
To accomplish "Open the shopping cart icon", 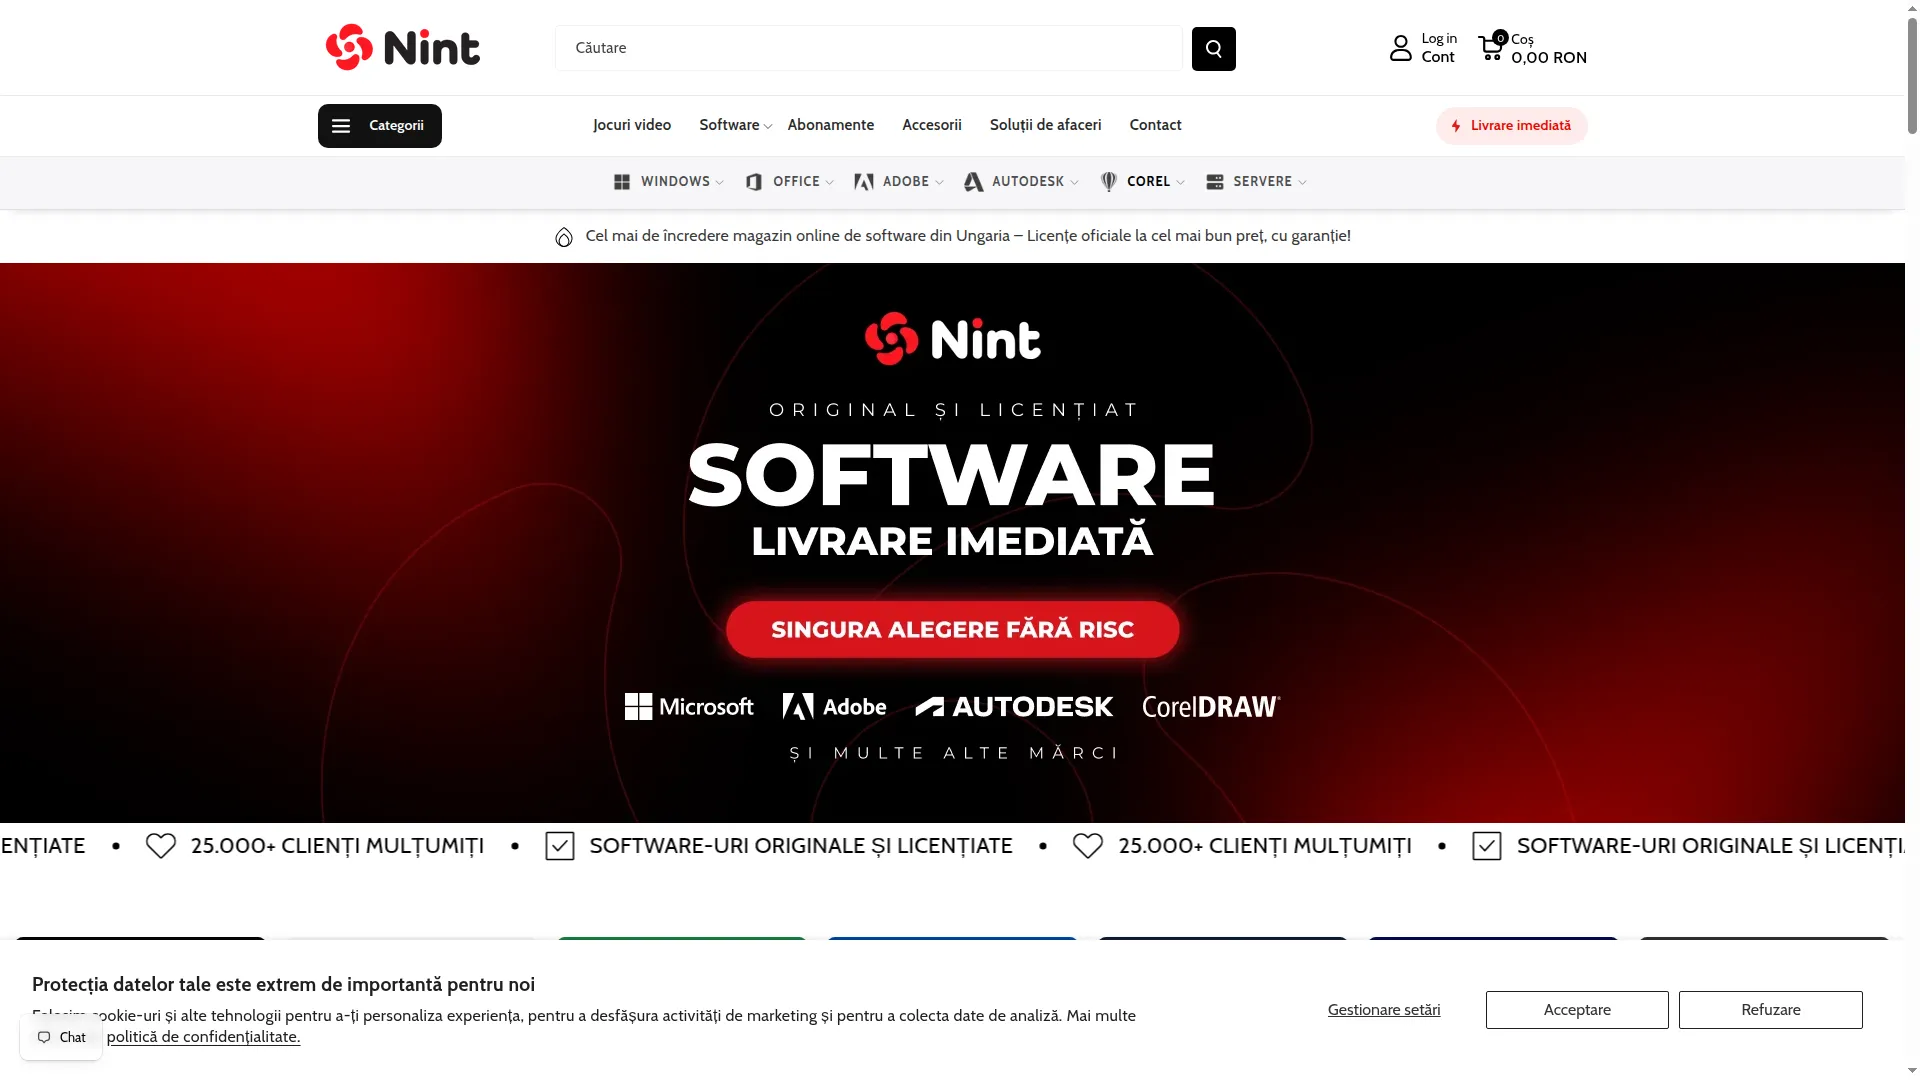I will [x=1491, y=46].
